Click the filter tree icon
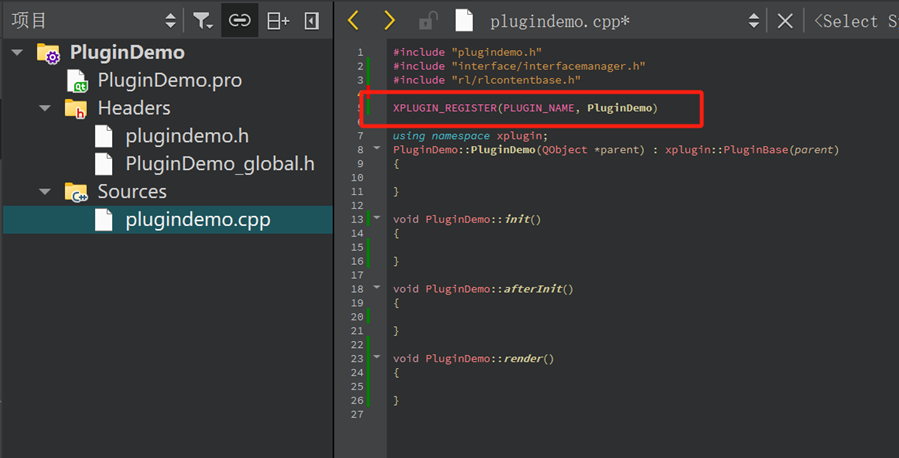This screenshot has width=899, height=458. pyautogui.click(x=202, y=20)
